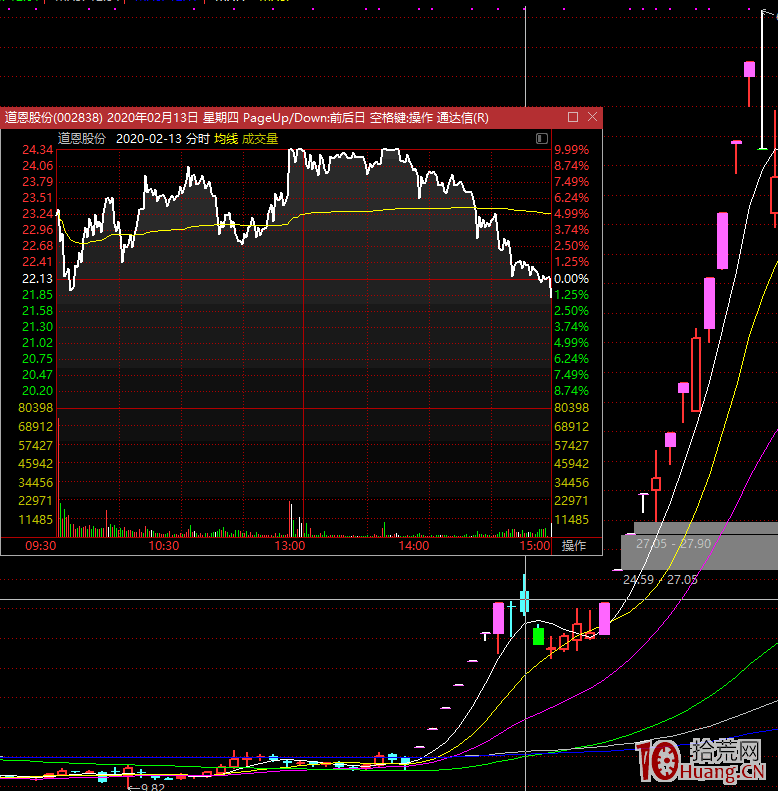Click the 24.59 - 27.05 gap label
Viewport: 778px width, 791px height.
660,580
